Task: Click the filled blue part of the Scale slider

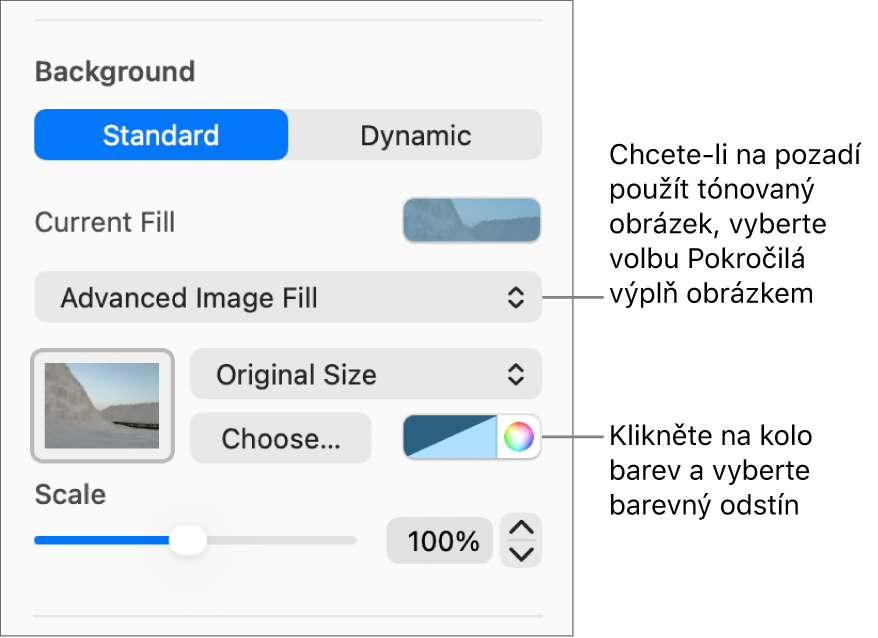Action: point(100,541)
